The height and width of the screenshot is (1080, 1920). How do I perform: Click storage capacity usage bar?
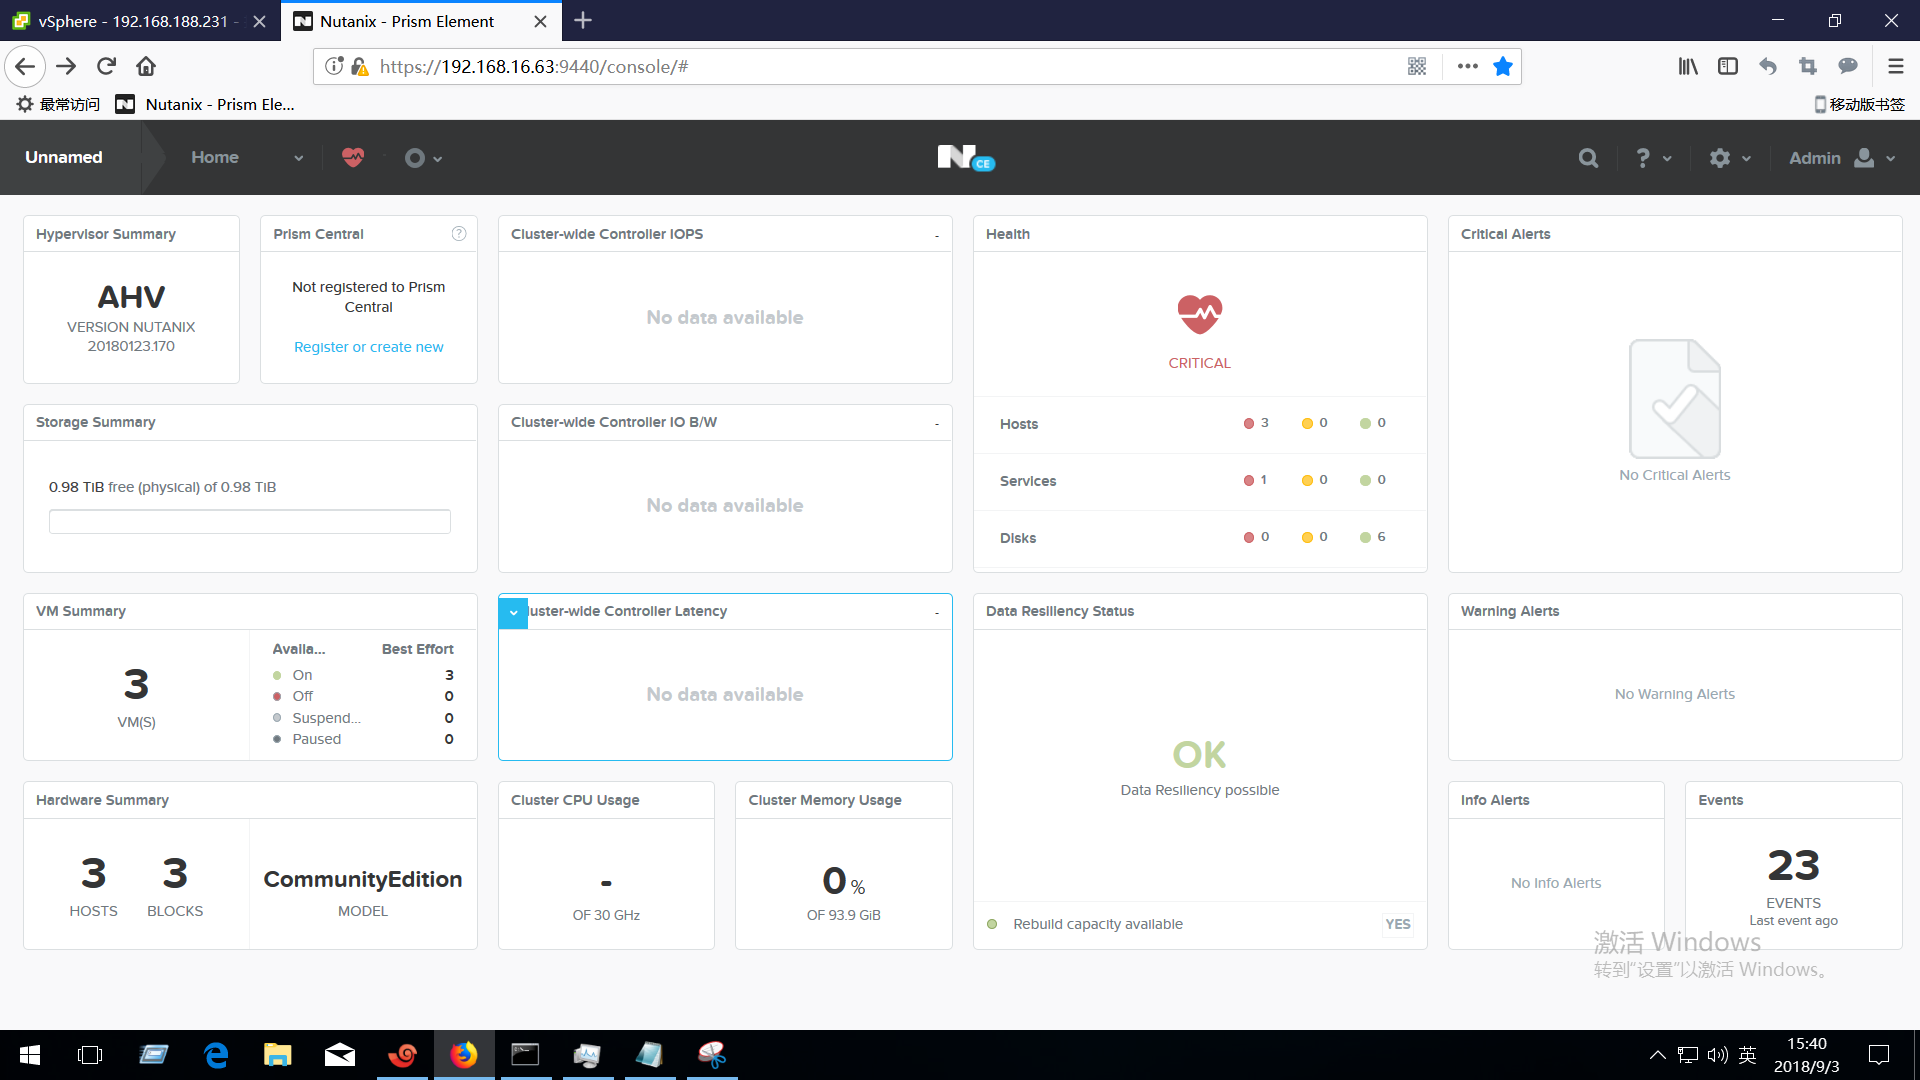click(249, 521)
